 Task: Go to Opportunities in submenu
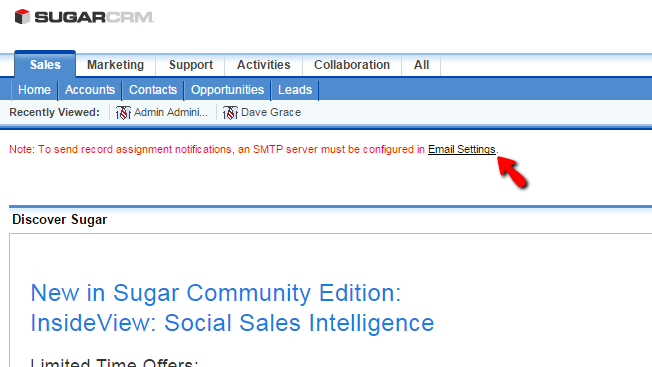click(x=227, y=90)
